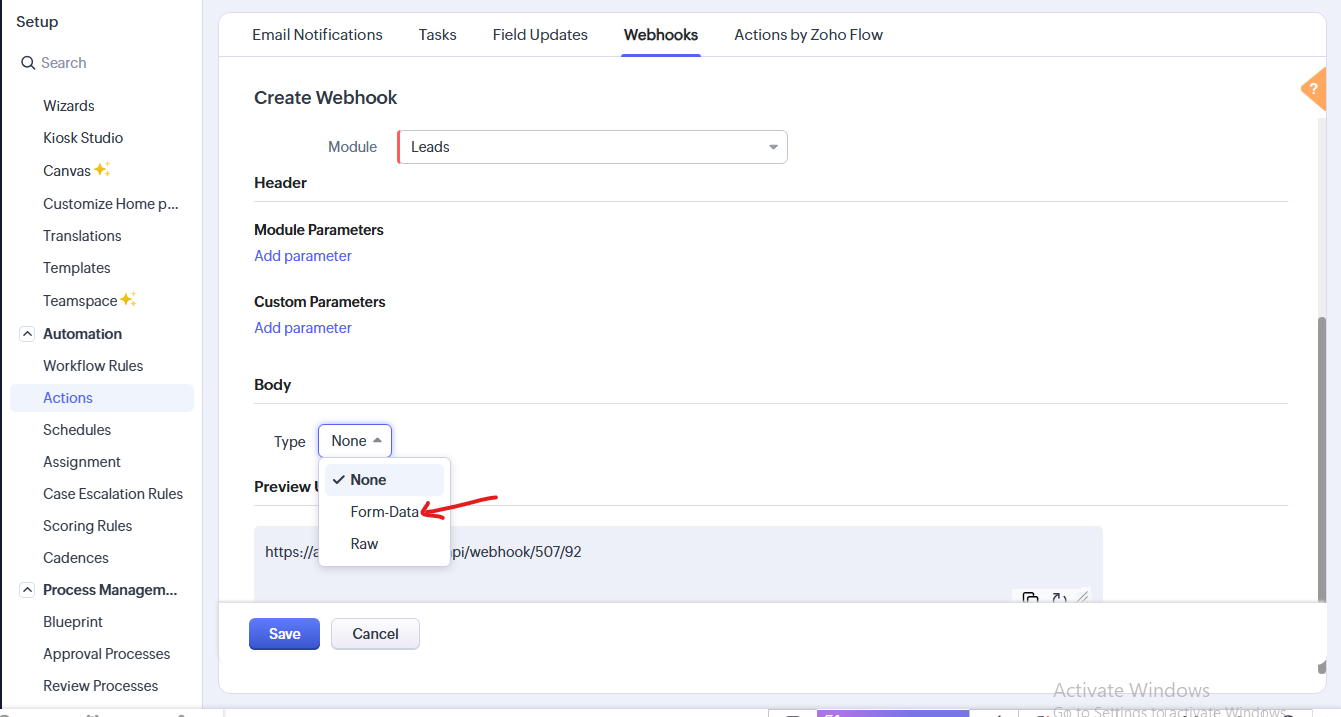Collapse the Automation section chevron
The image size is (1341, 717).
(27, 334)
